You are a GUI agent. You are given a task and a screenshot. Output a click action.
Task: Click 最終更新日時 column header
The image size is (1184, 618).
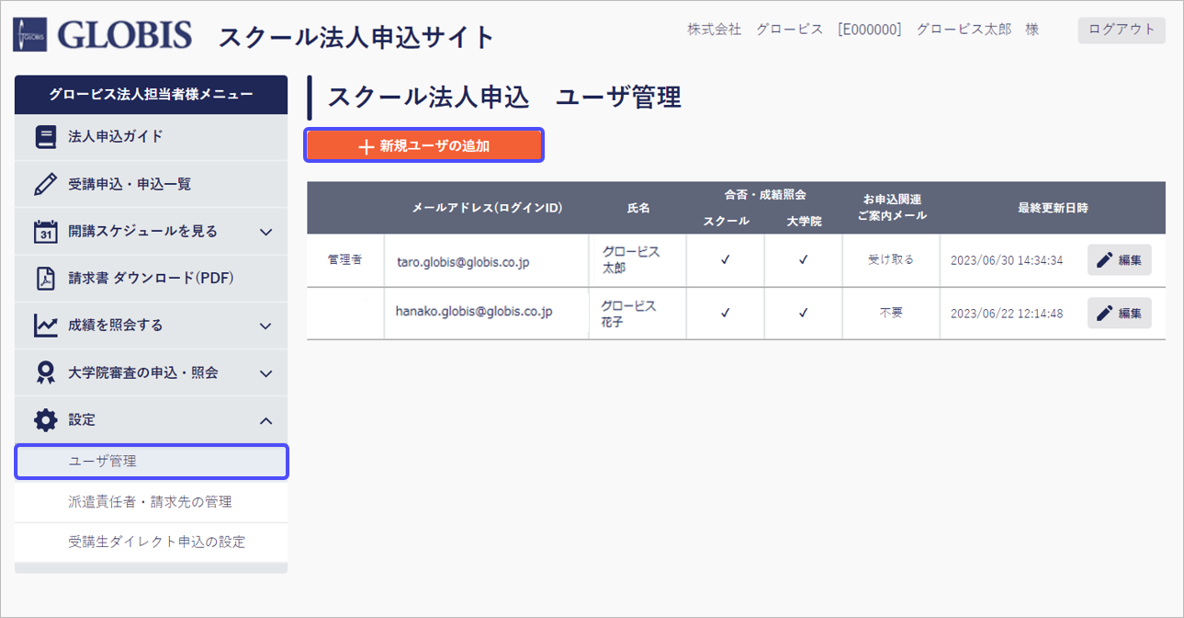coord(1053,208)
